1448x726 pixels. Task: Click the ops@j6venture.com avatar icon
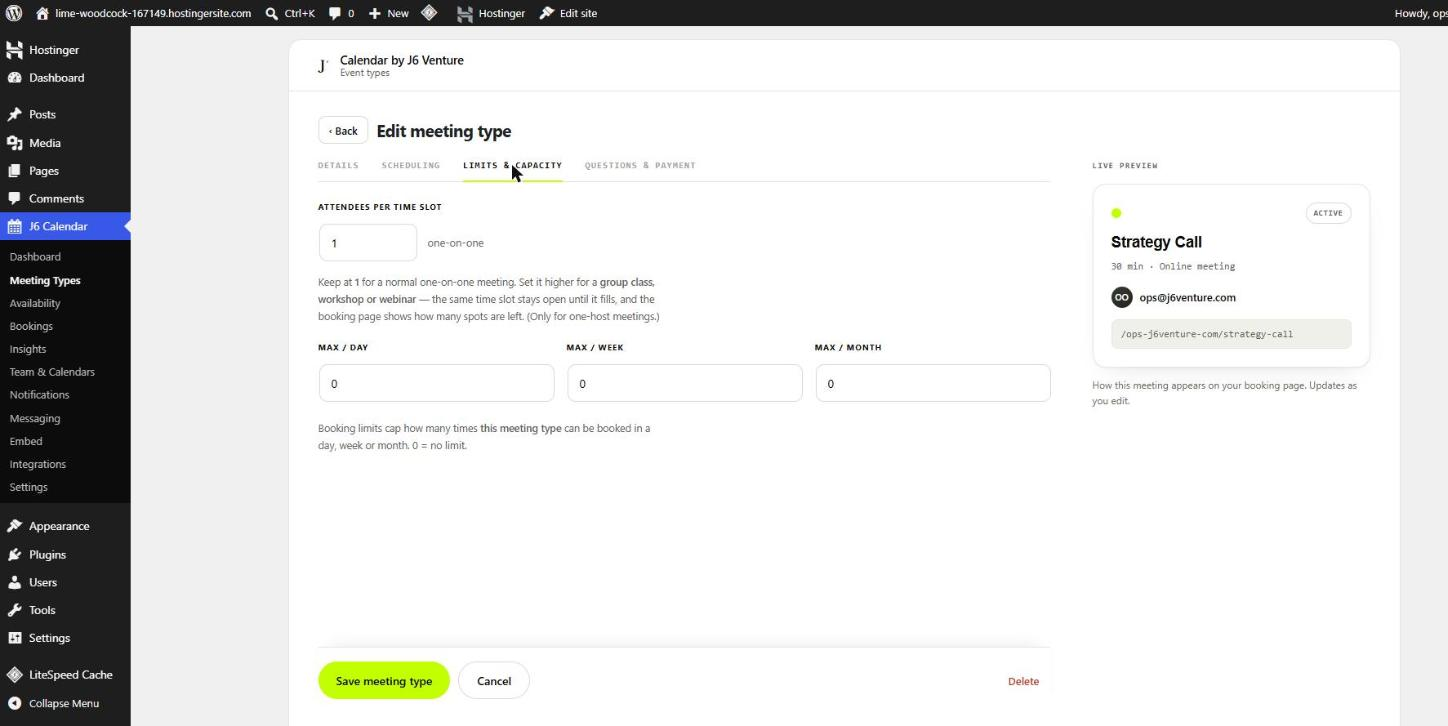pos(1122,297)
